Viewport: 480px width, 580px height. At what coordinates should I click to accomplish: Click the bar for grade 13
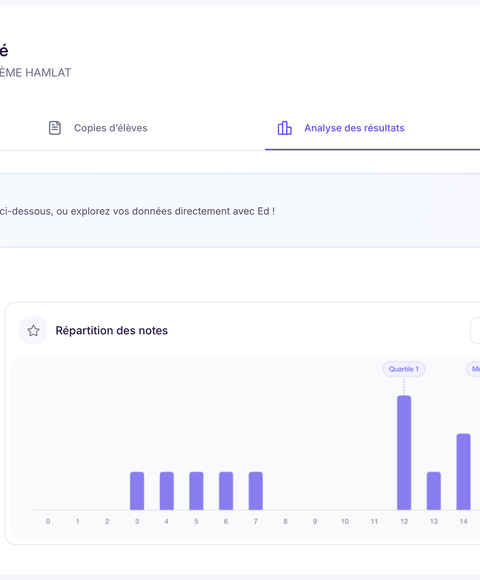[434, 491]
